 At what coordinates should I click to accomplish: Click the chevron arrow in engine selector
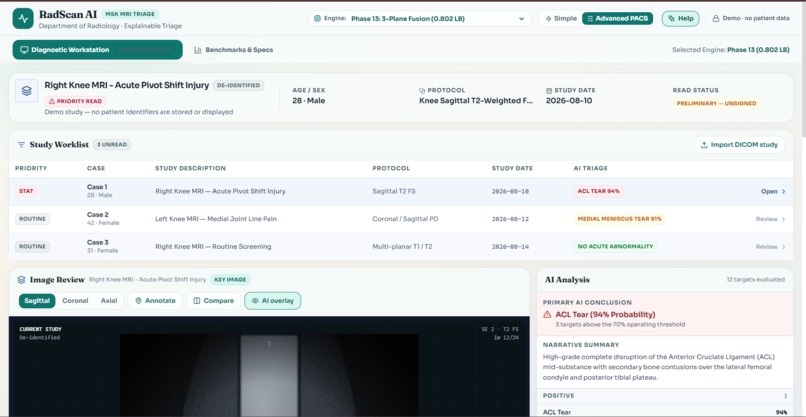pos(521,19)
